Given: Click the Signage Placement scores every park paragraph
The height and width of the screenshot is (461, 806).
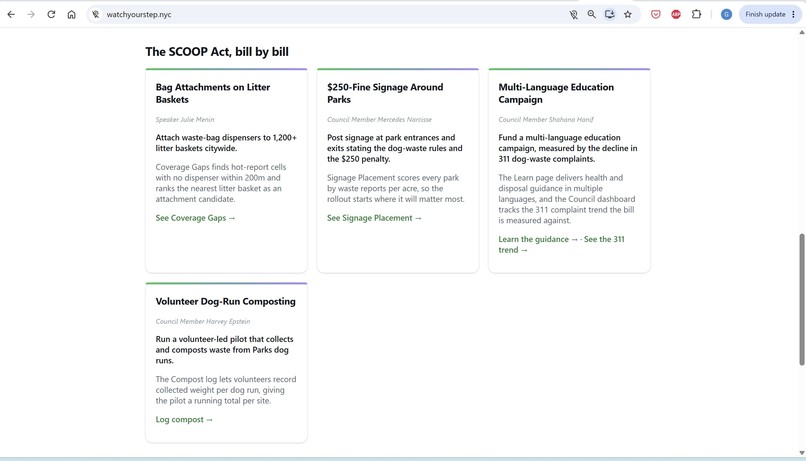Looking at the screenshot, I should [396, 189].
